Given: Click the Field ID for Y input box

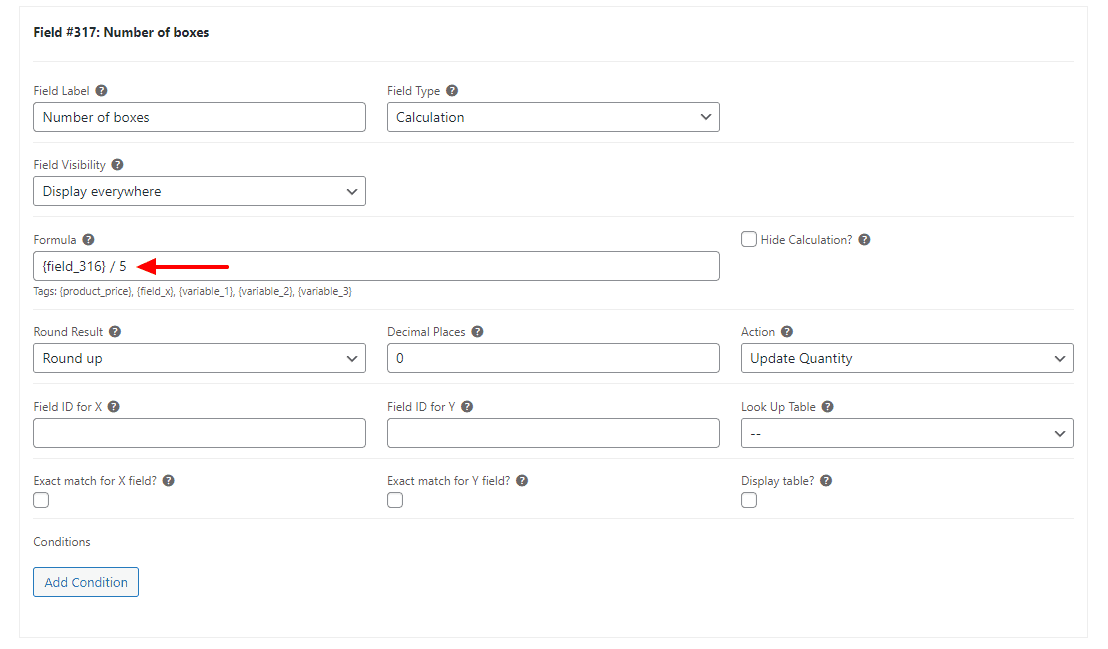Looking at the screenshot, I should (x=553, y=433).
